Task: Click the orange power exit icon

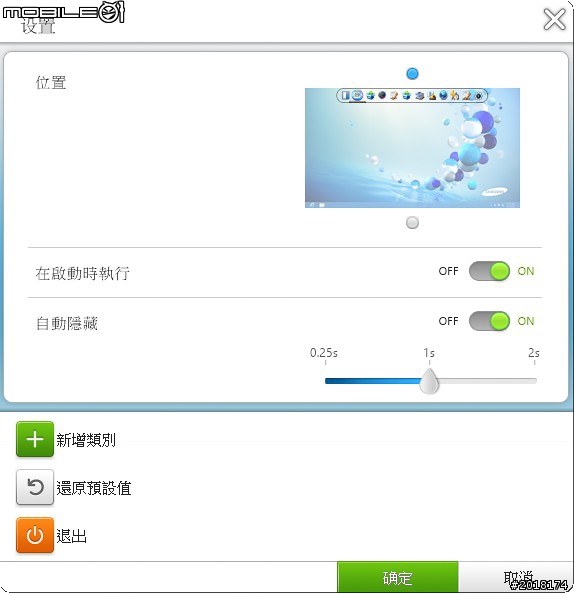Action: [35, 535]
